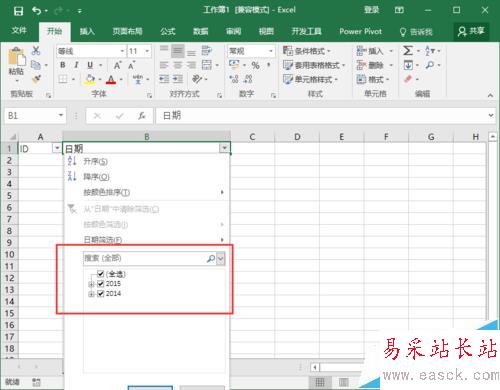Save the workbook with the floppy icon
The image size is (500, 390).
coord(18,11)
